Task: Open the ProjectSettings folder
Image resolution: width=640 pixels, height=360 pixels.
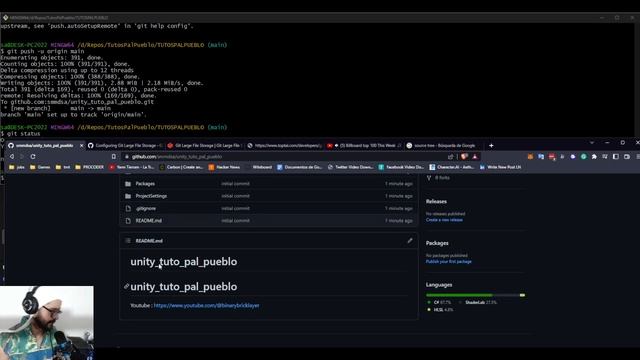Action: click(151, 196)
